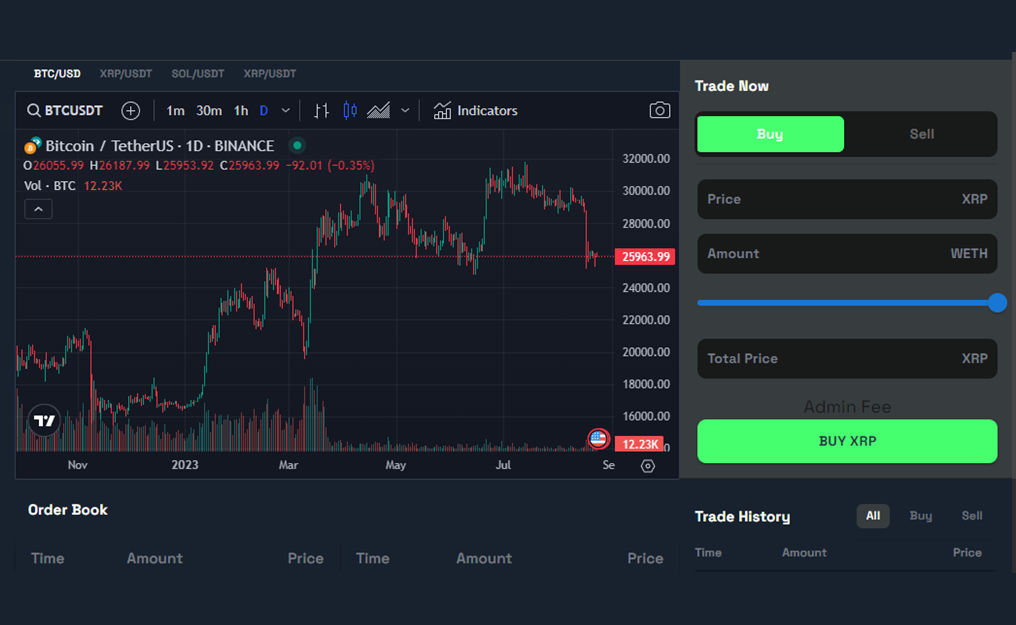
Task: Click the 30000.00 price axis label
Action: [646, 191]
